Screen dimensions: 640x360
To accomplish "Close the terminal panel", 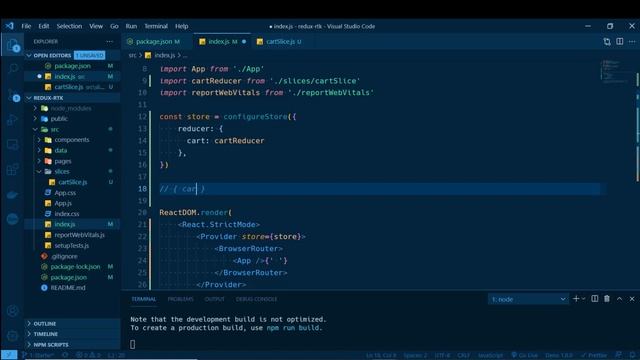I will click(632, 299).
